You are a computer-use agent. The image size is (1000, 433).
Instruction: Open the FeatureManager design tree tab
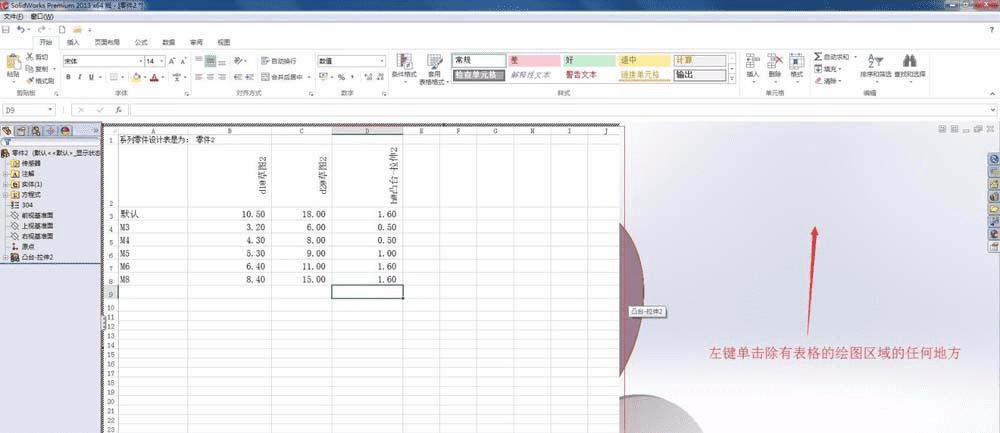(7, 131)
